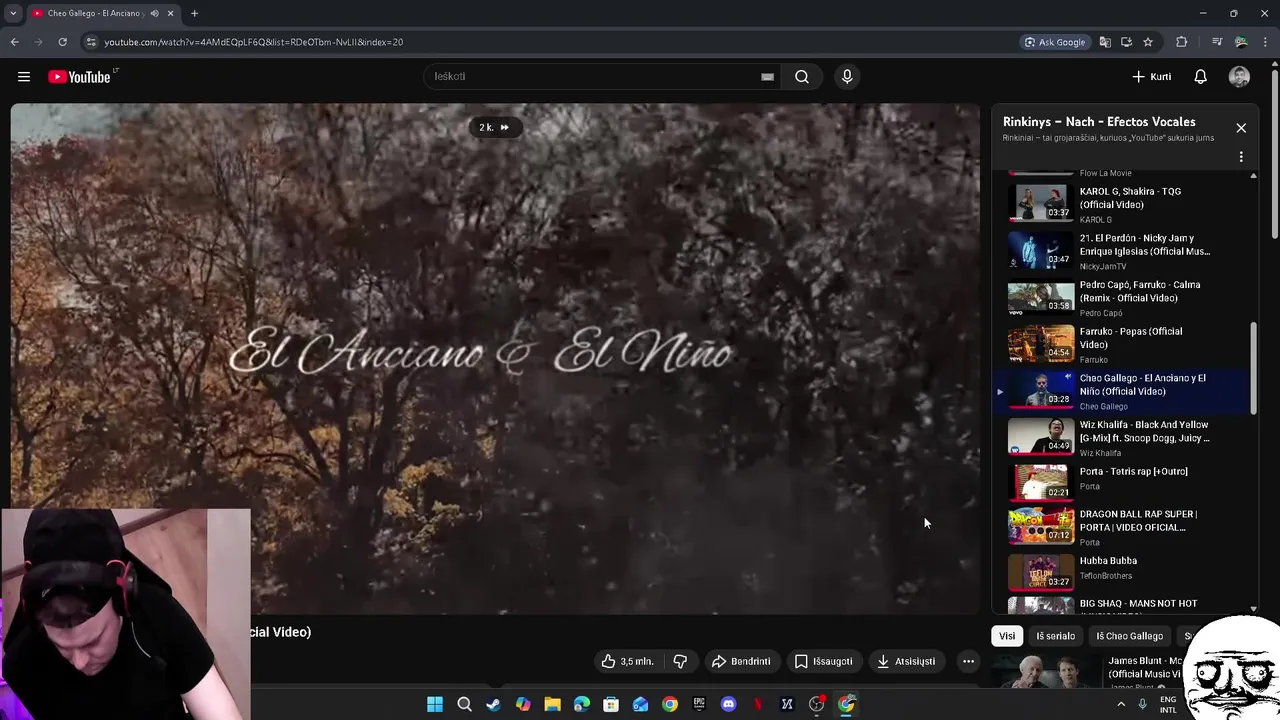Image resolution: width=1280 pixels, height=720 pixels.
Task: Play Porta - Tetris rap playlist item
Action: tap(1120, 484)
